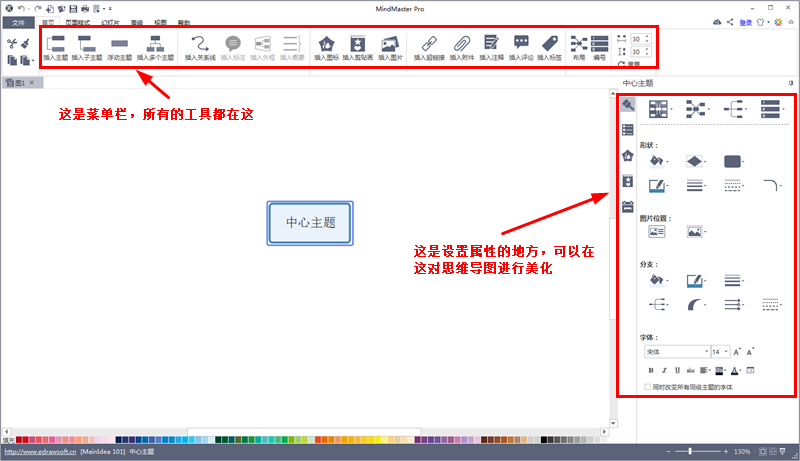
Task: Toggle strikethrough abc formatting
Action: [690, 370]
